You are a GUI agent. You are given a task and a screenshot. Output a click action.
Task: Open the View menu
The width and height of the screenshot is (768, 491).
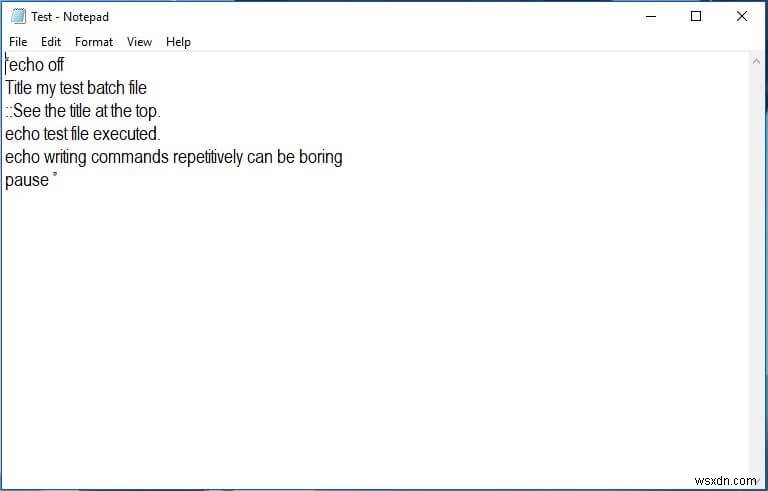[139, 42]
